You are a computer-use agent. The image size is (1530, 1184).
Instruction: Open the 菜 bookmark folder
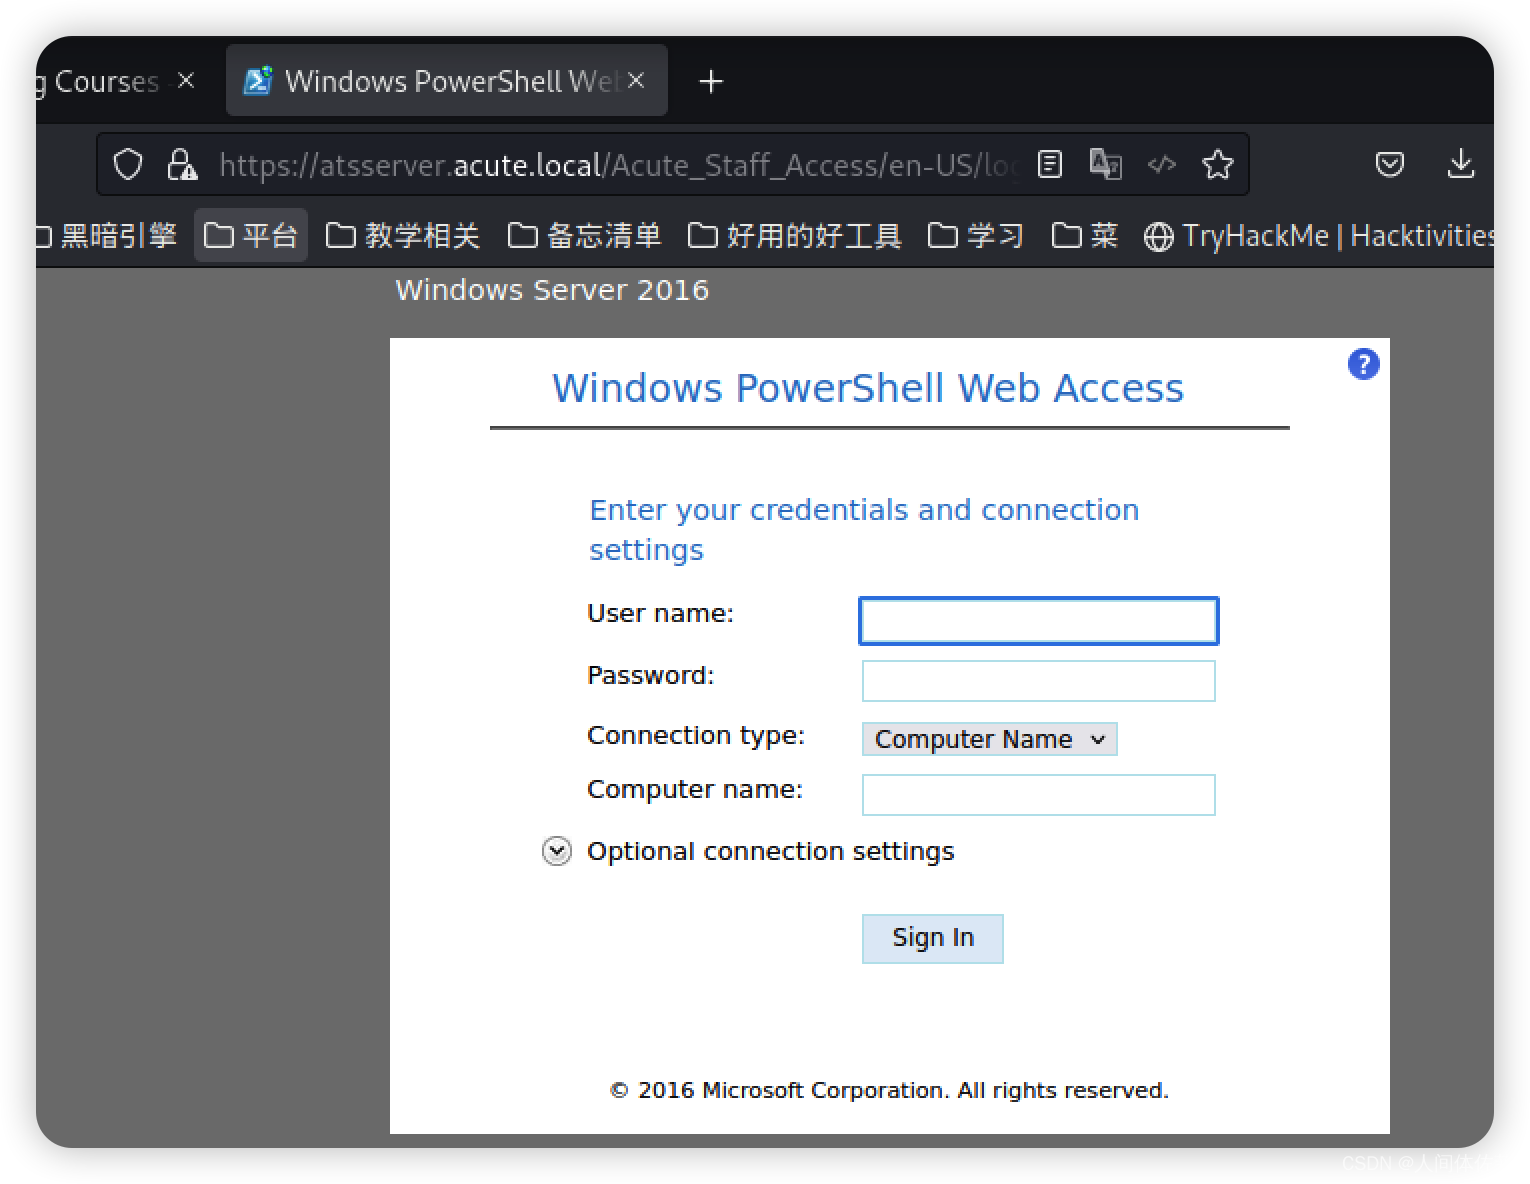[1085, 236]
